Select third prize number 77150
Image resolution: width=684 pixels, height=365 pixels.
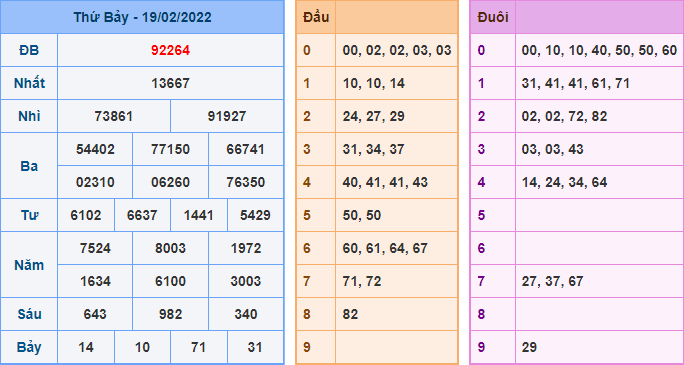pyautogui.click(x=170, y=150)
